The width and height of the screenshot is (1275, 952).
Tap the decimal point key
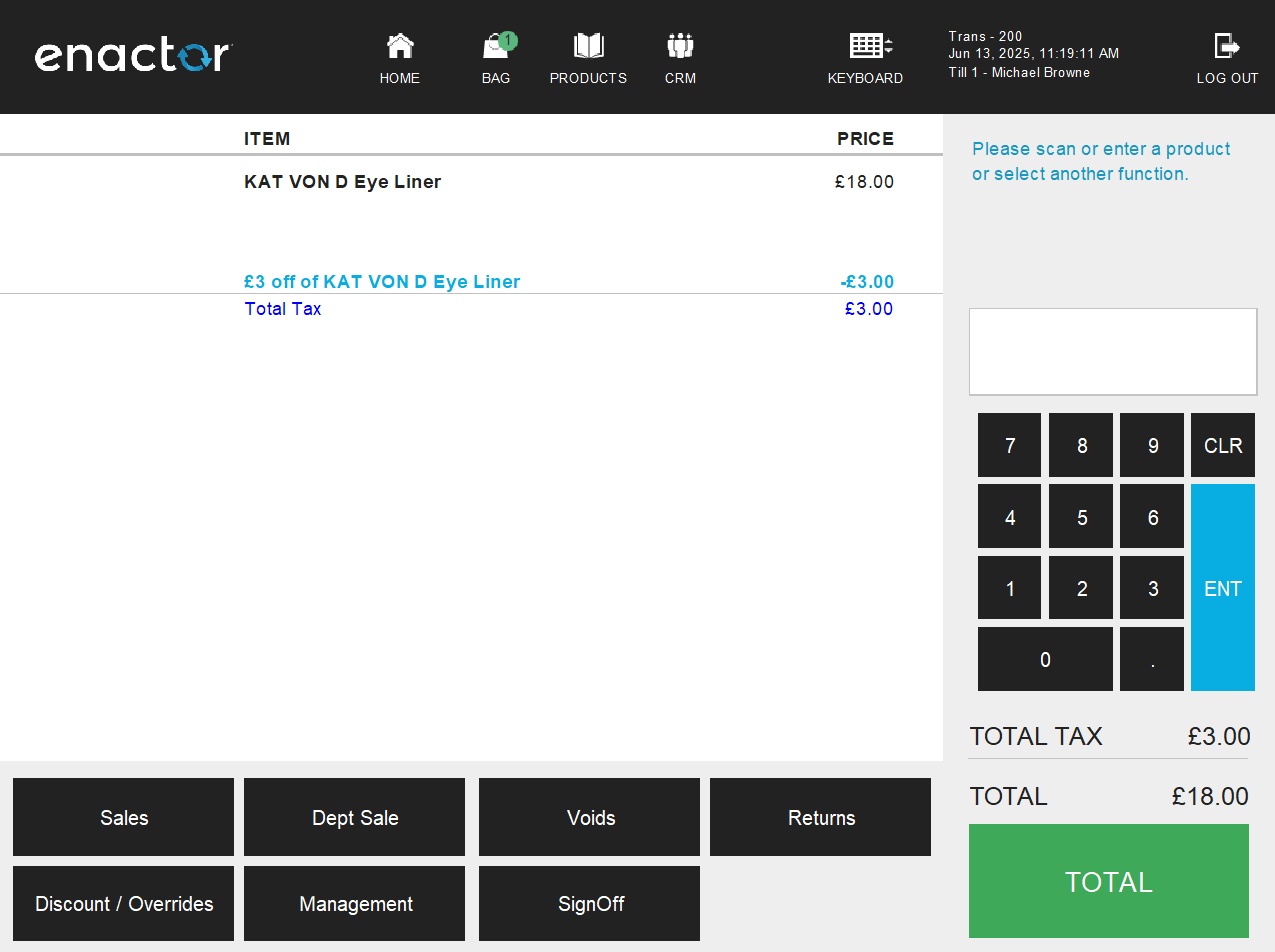[1152, 659]
